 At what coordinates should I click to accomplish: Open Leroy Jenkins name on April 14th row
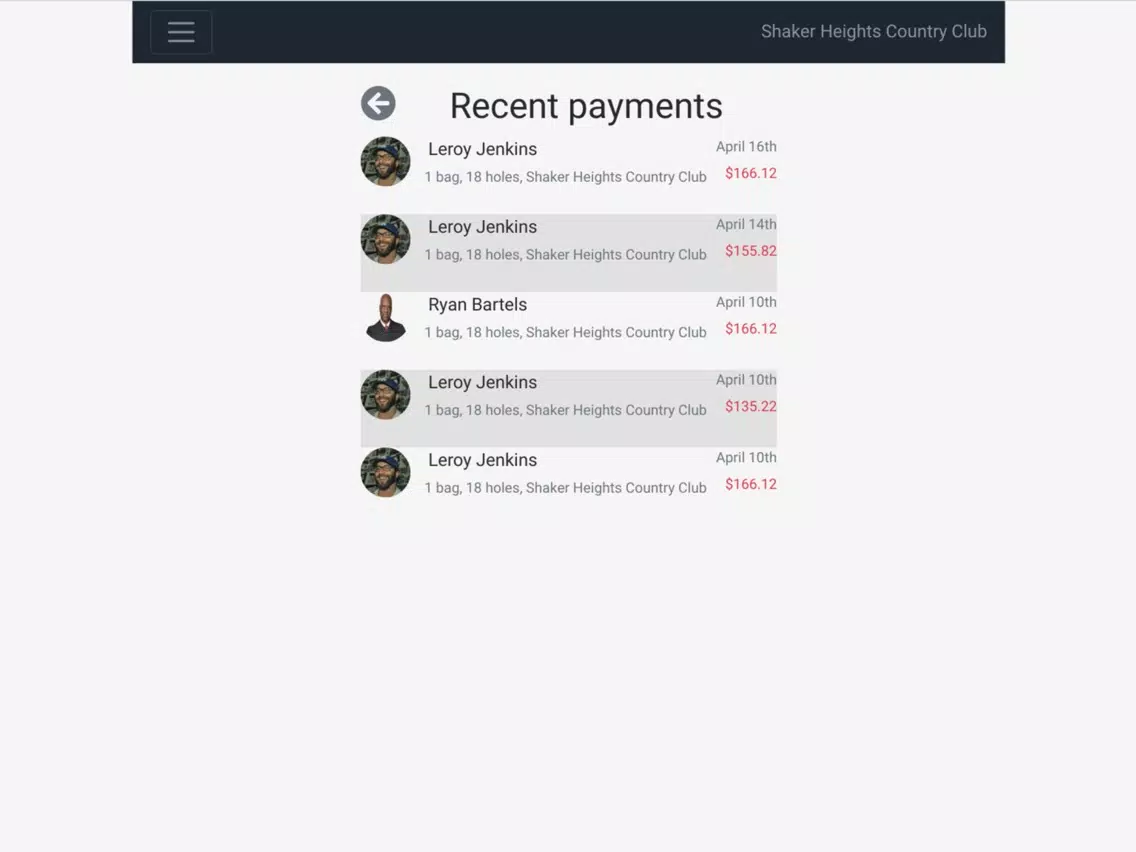(483, 227)
